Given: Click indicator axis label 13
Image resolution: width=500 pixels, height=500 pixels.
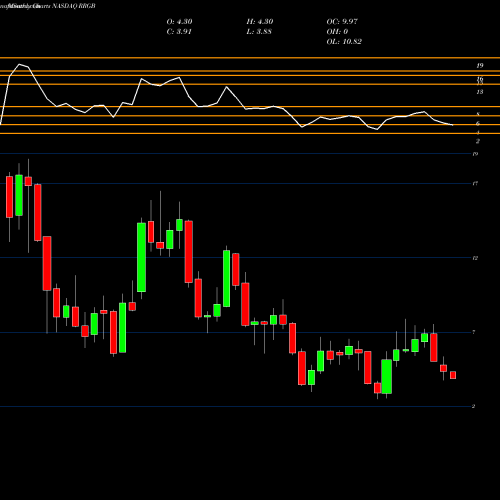Looking at the screenshot, I should click(480, 92).
